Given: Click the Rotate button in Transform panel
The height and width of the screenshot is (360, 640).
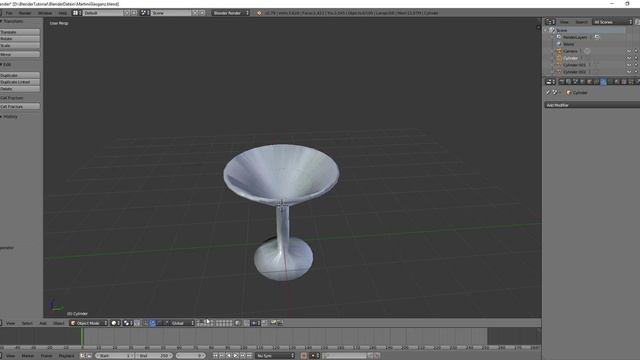Looking at the screenshot, I should pyautogui.click(x=20, y=39).
